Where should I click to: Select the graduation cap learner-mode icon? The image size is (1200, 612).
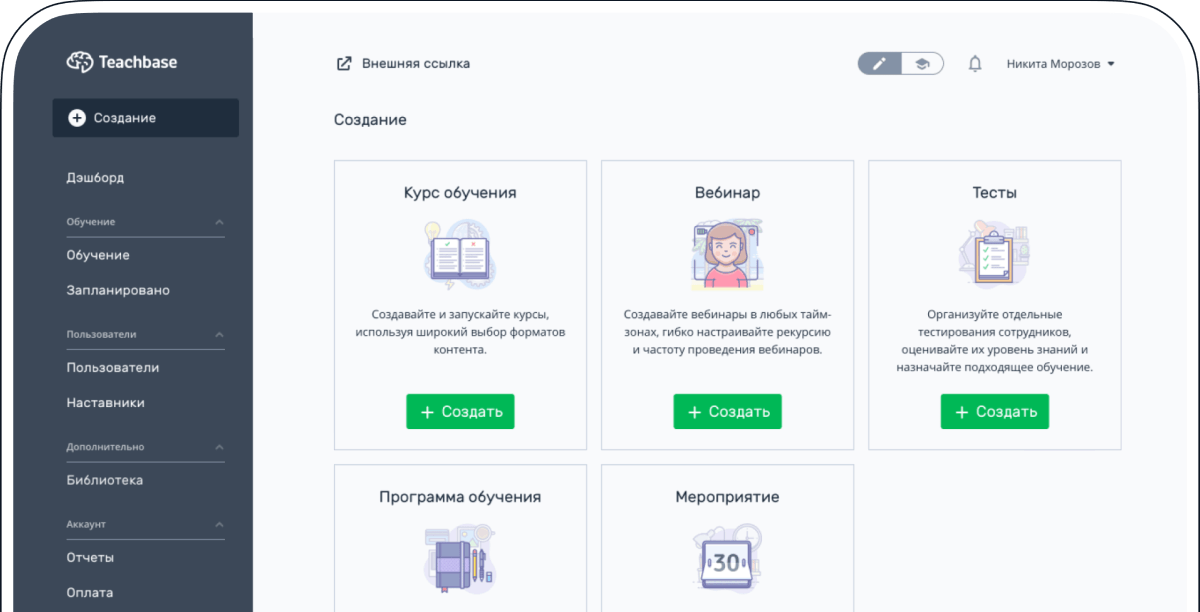tap(922, 62)
